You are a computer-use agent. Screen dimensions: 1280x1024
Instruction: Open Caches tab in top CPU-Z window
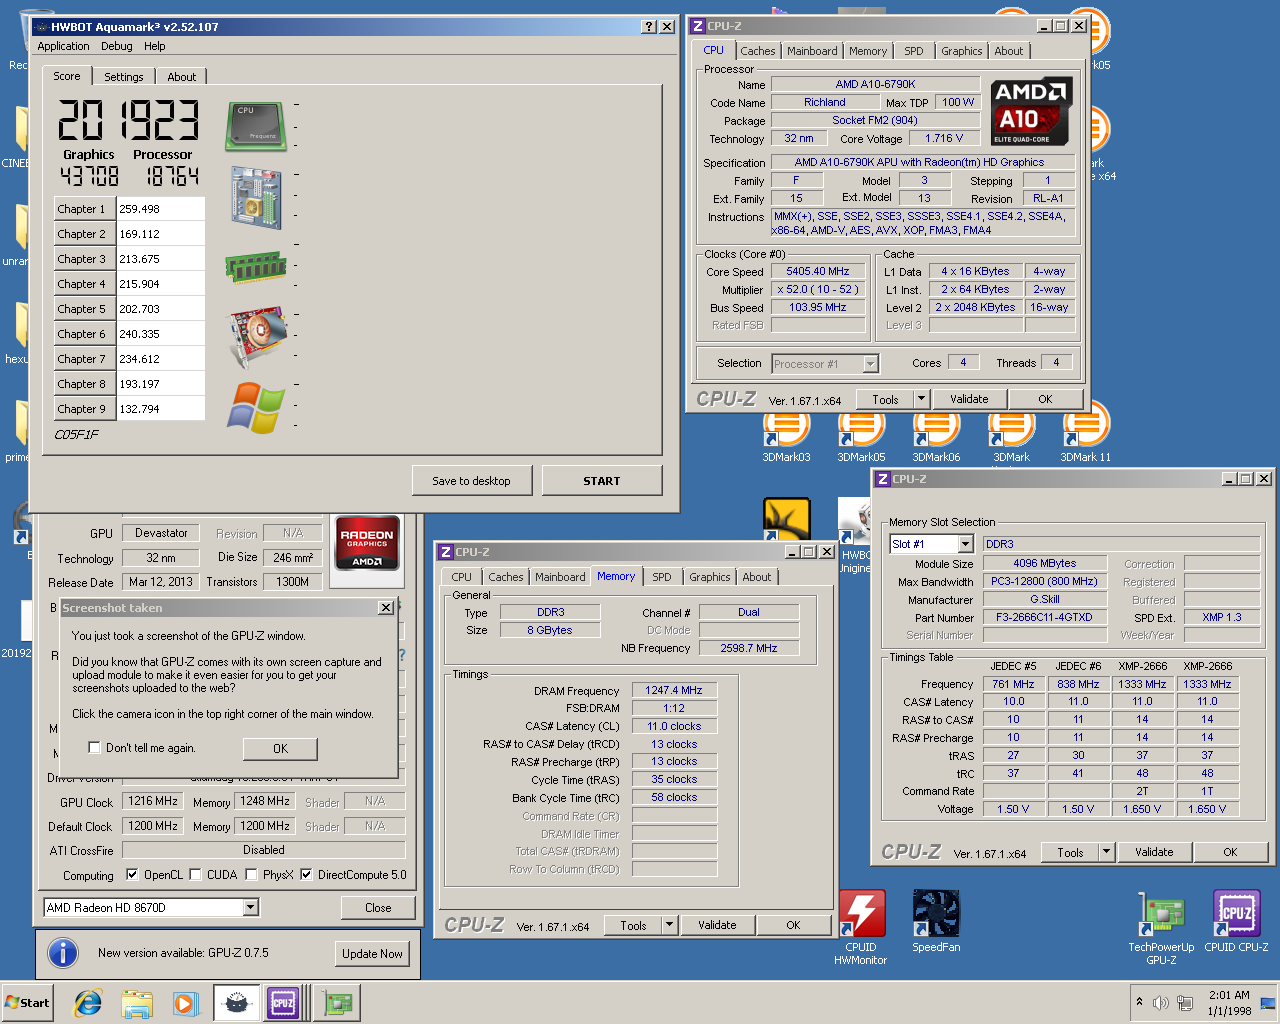[758, 51]
